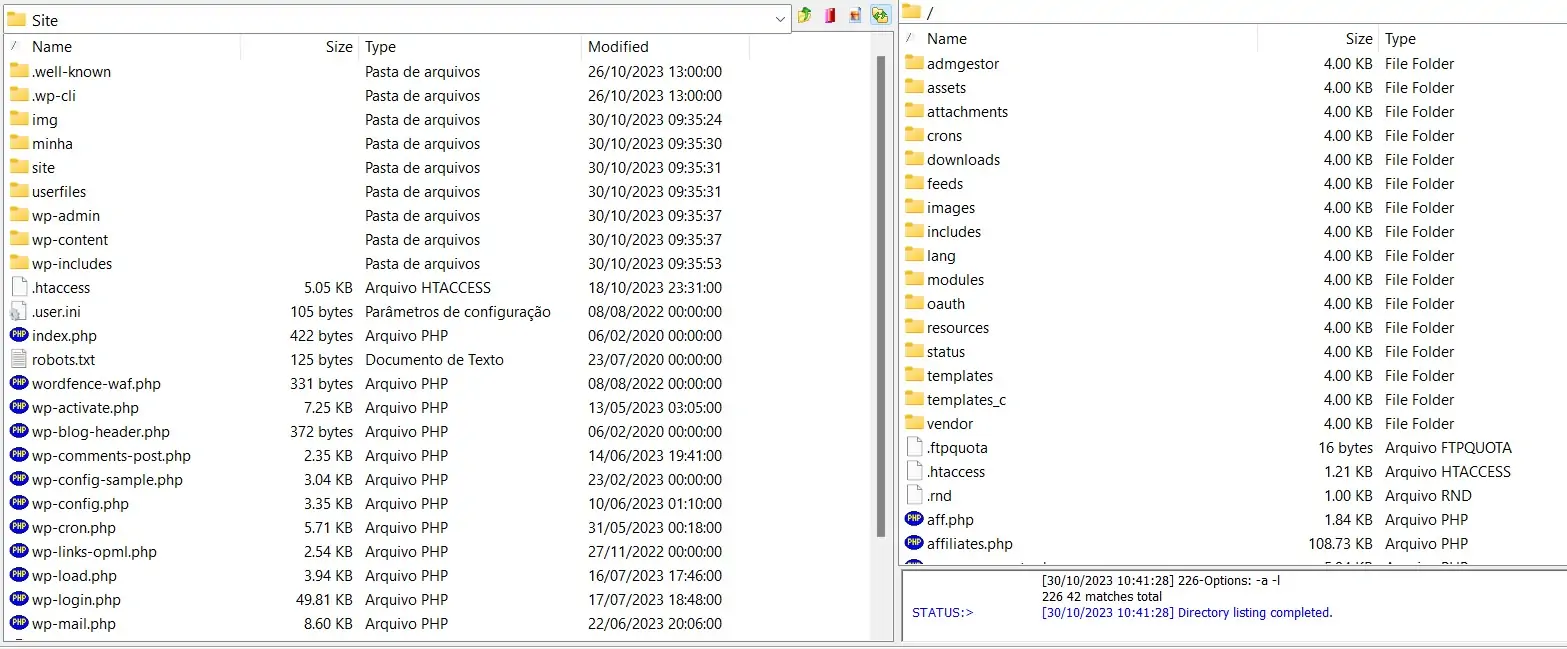This screenshot has width=1567, height=649.
Task: Click the document icon beside the red book
Action: click(x=855, y=15)
